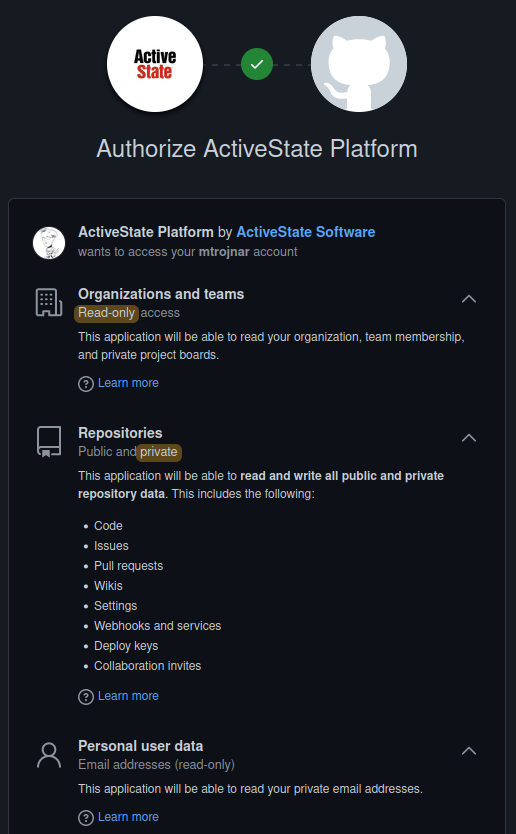
Task: Click the question mark icon under Repositories
Action: (x=86, y=697)
